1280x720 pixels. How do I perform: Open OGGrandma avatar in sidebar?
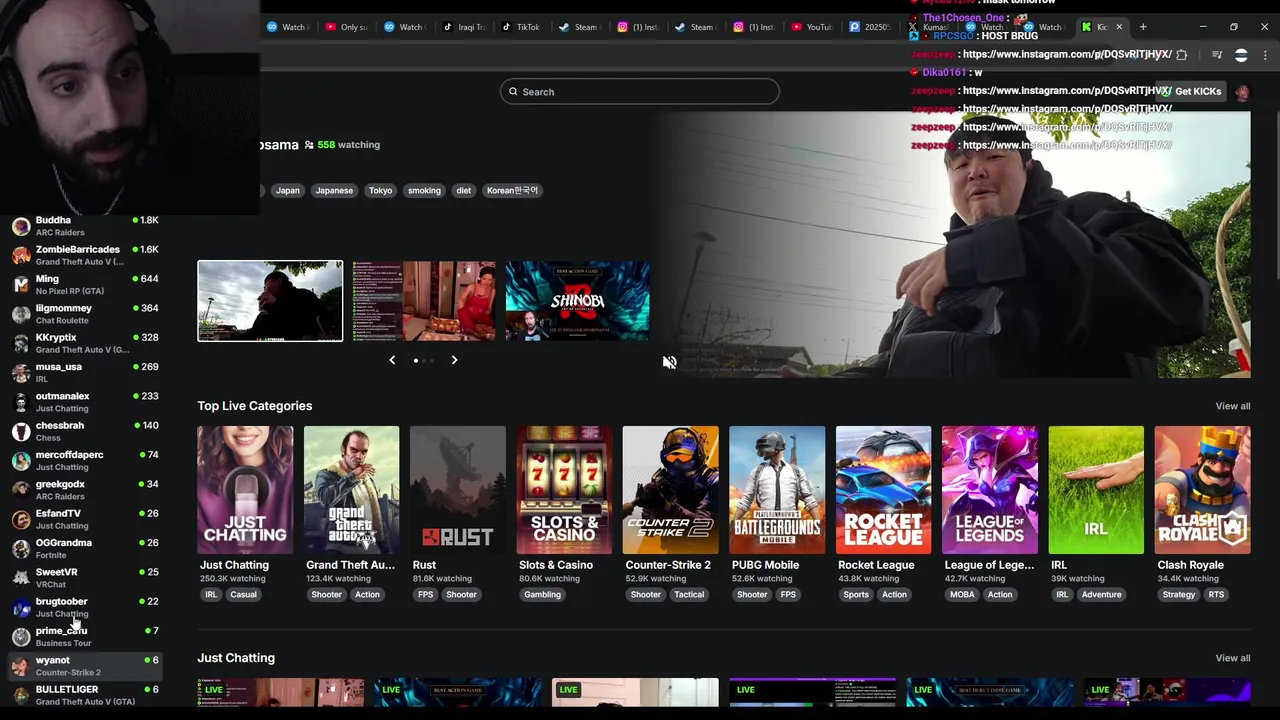pos(21,549)
